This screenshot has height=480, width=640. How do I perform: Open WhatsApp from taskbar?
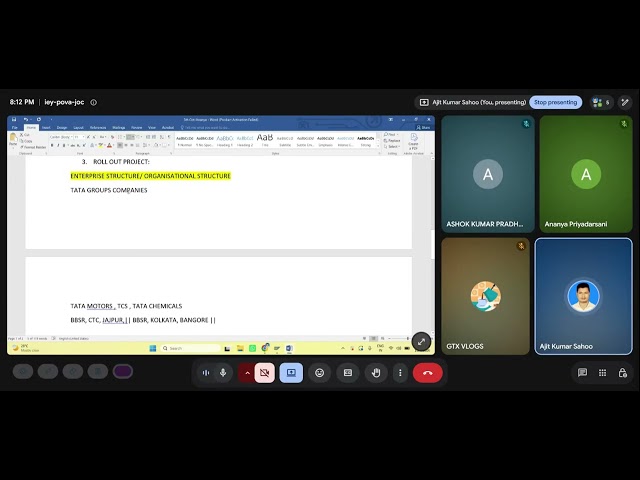(253, 348)
